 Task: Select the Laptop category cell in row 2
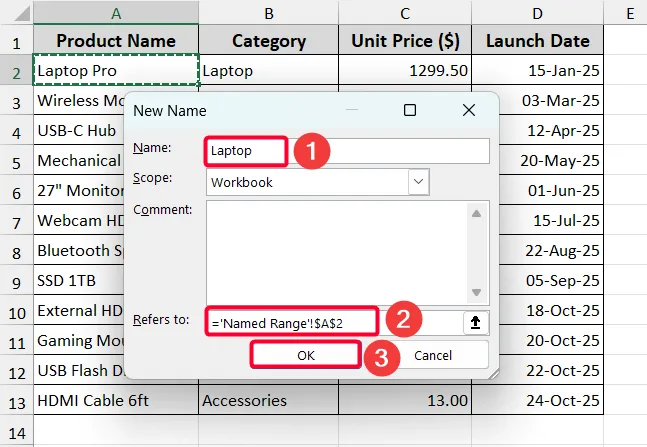coord(269,70)
